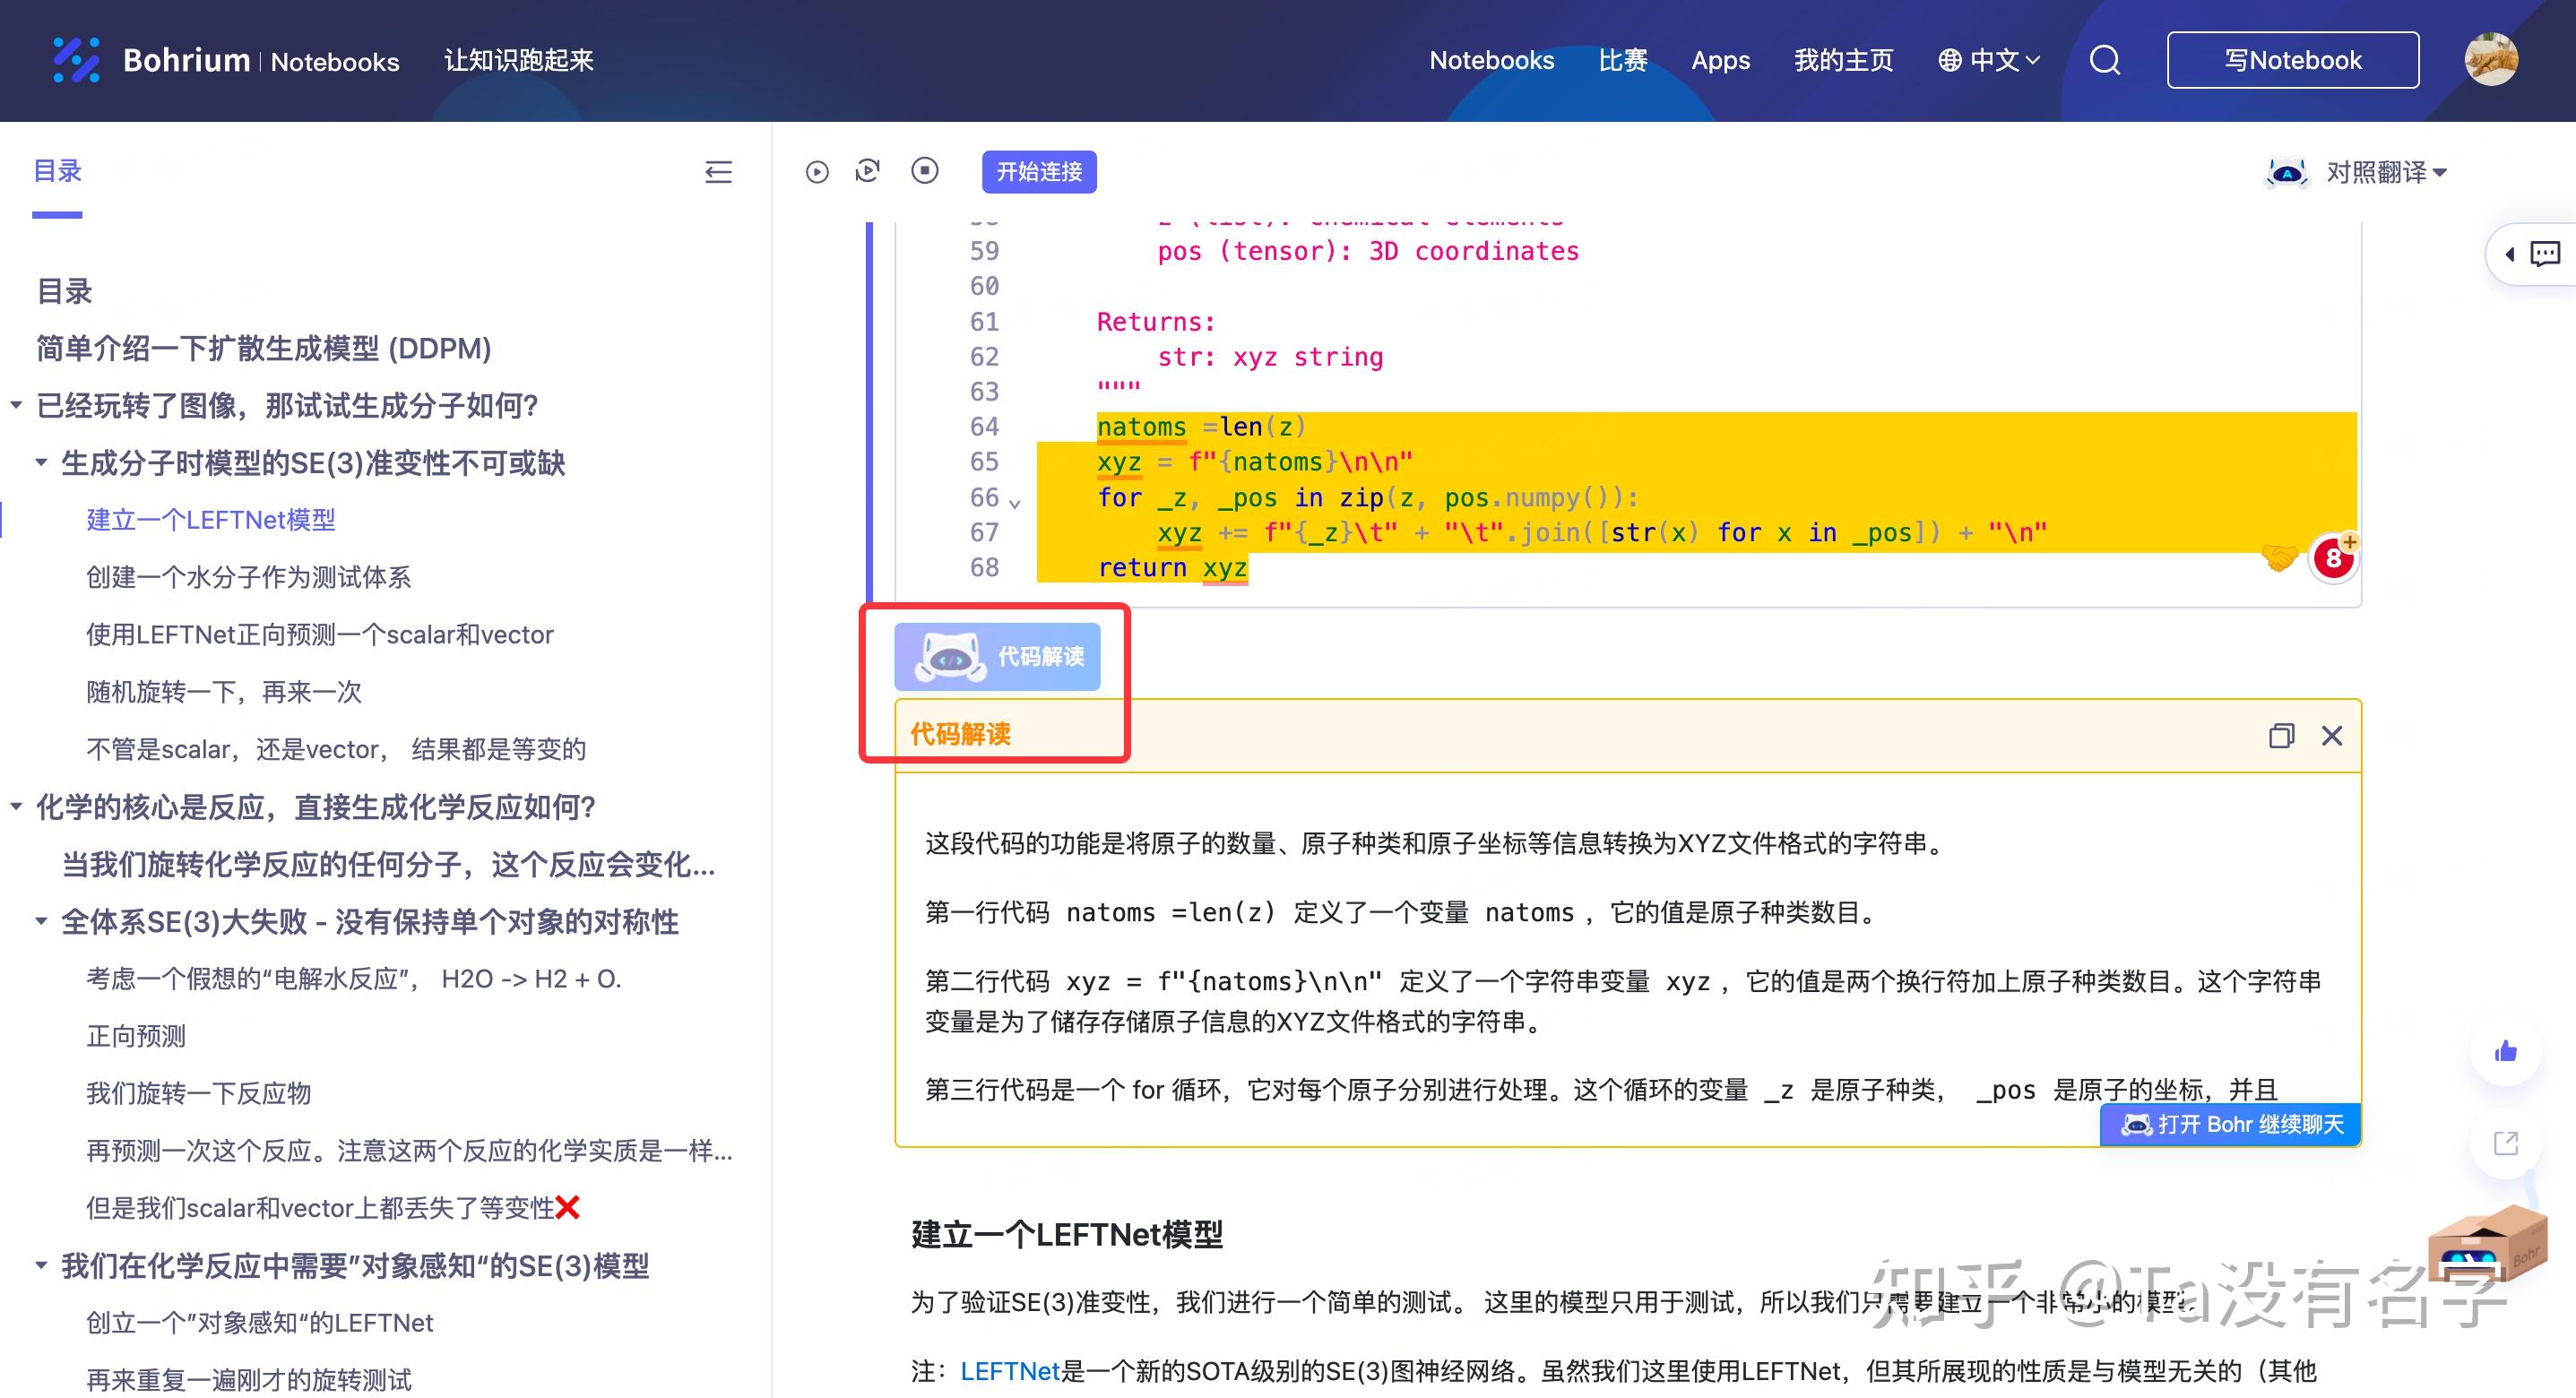2576x1398 pixels.
Task: Open the LEFTNet hyperlink
Action: click(1009, 1371)
